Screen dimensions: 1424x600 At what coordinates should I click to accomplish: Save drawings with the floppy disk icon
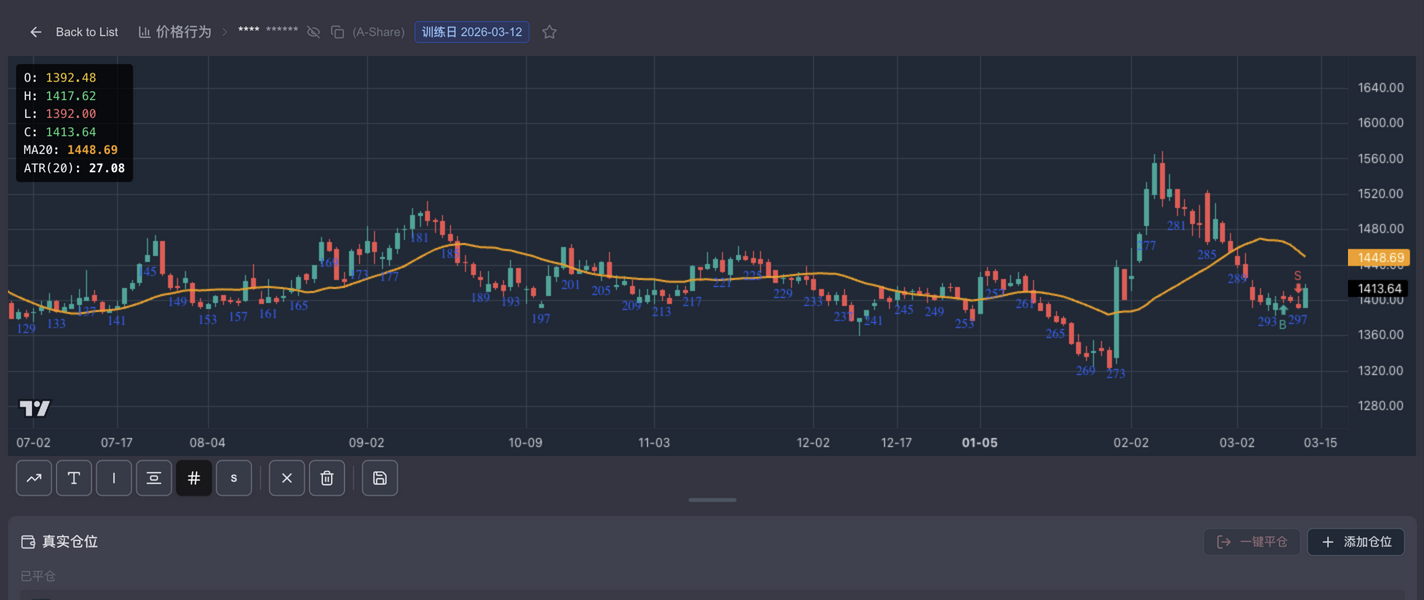pos(380,478)
